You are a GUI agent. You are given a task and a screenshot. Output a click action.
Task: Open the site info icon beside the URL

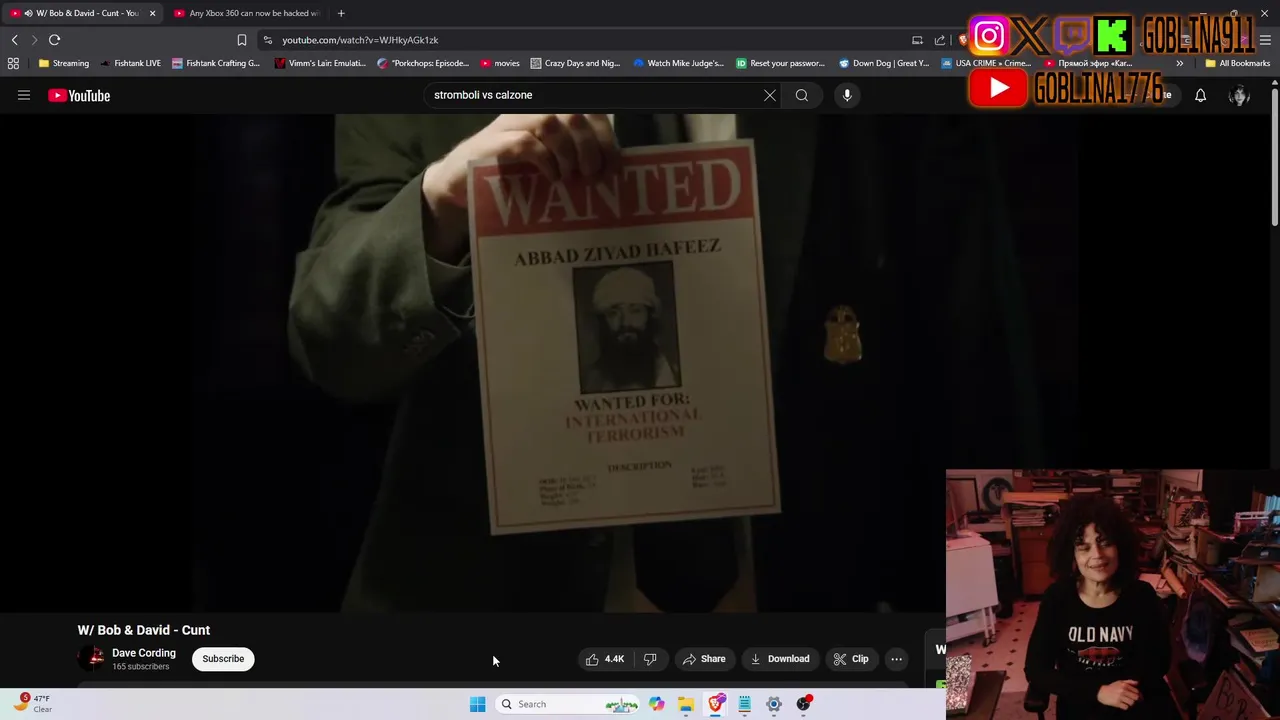click(267, 40)
